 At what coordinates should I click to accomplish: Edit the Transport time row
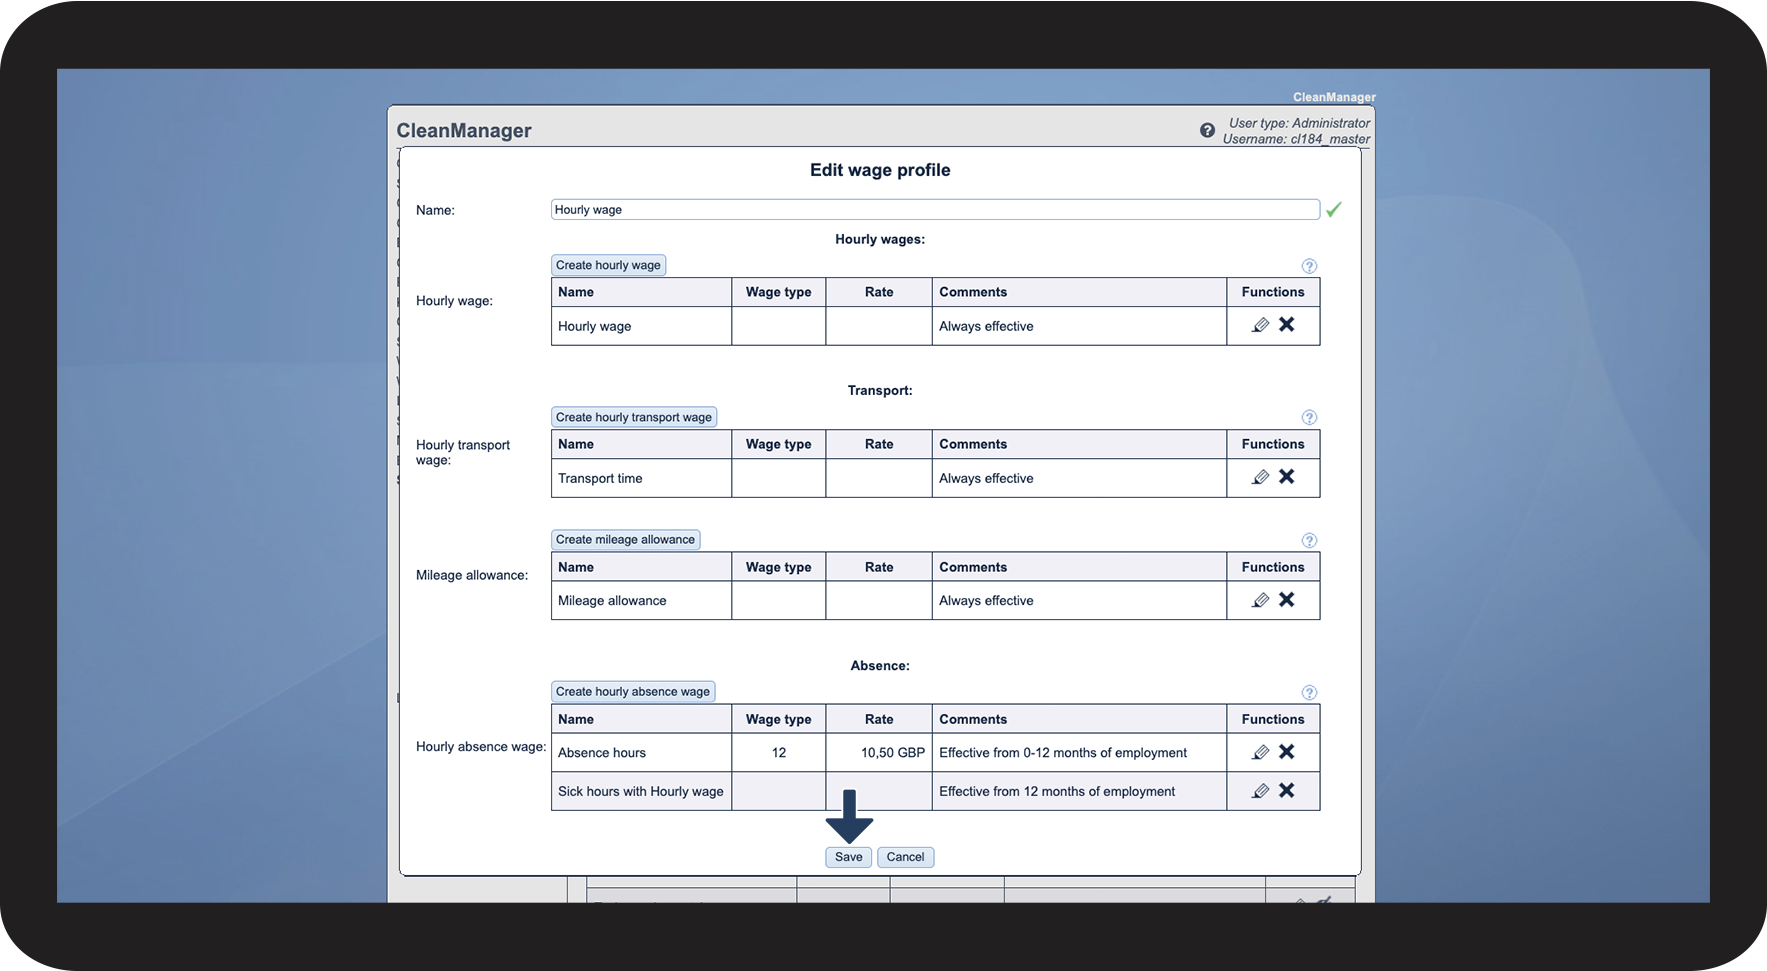click(x=1260, y=477)
